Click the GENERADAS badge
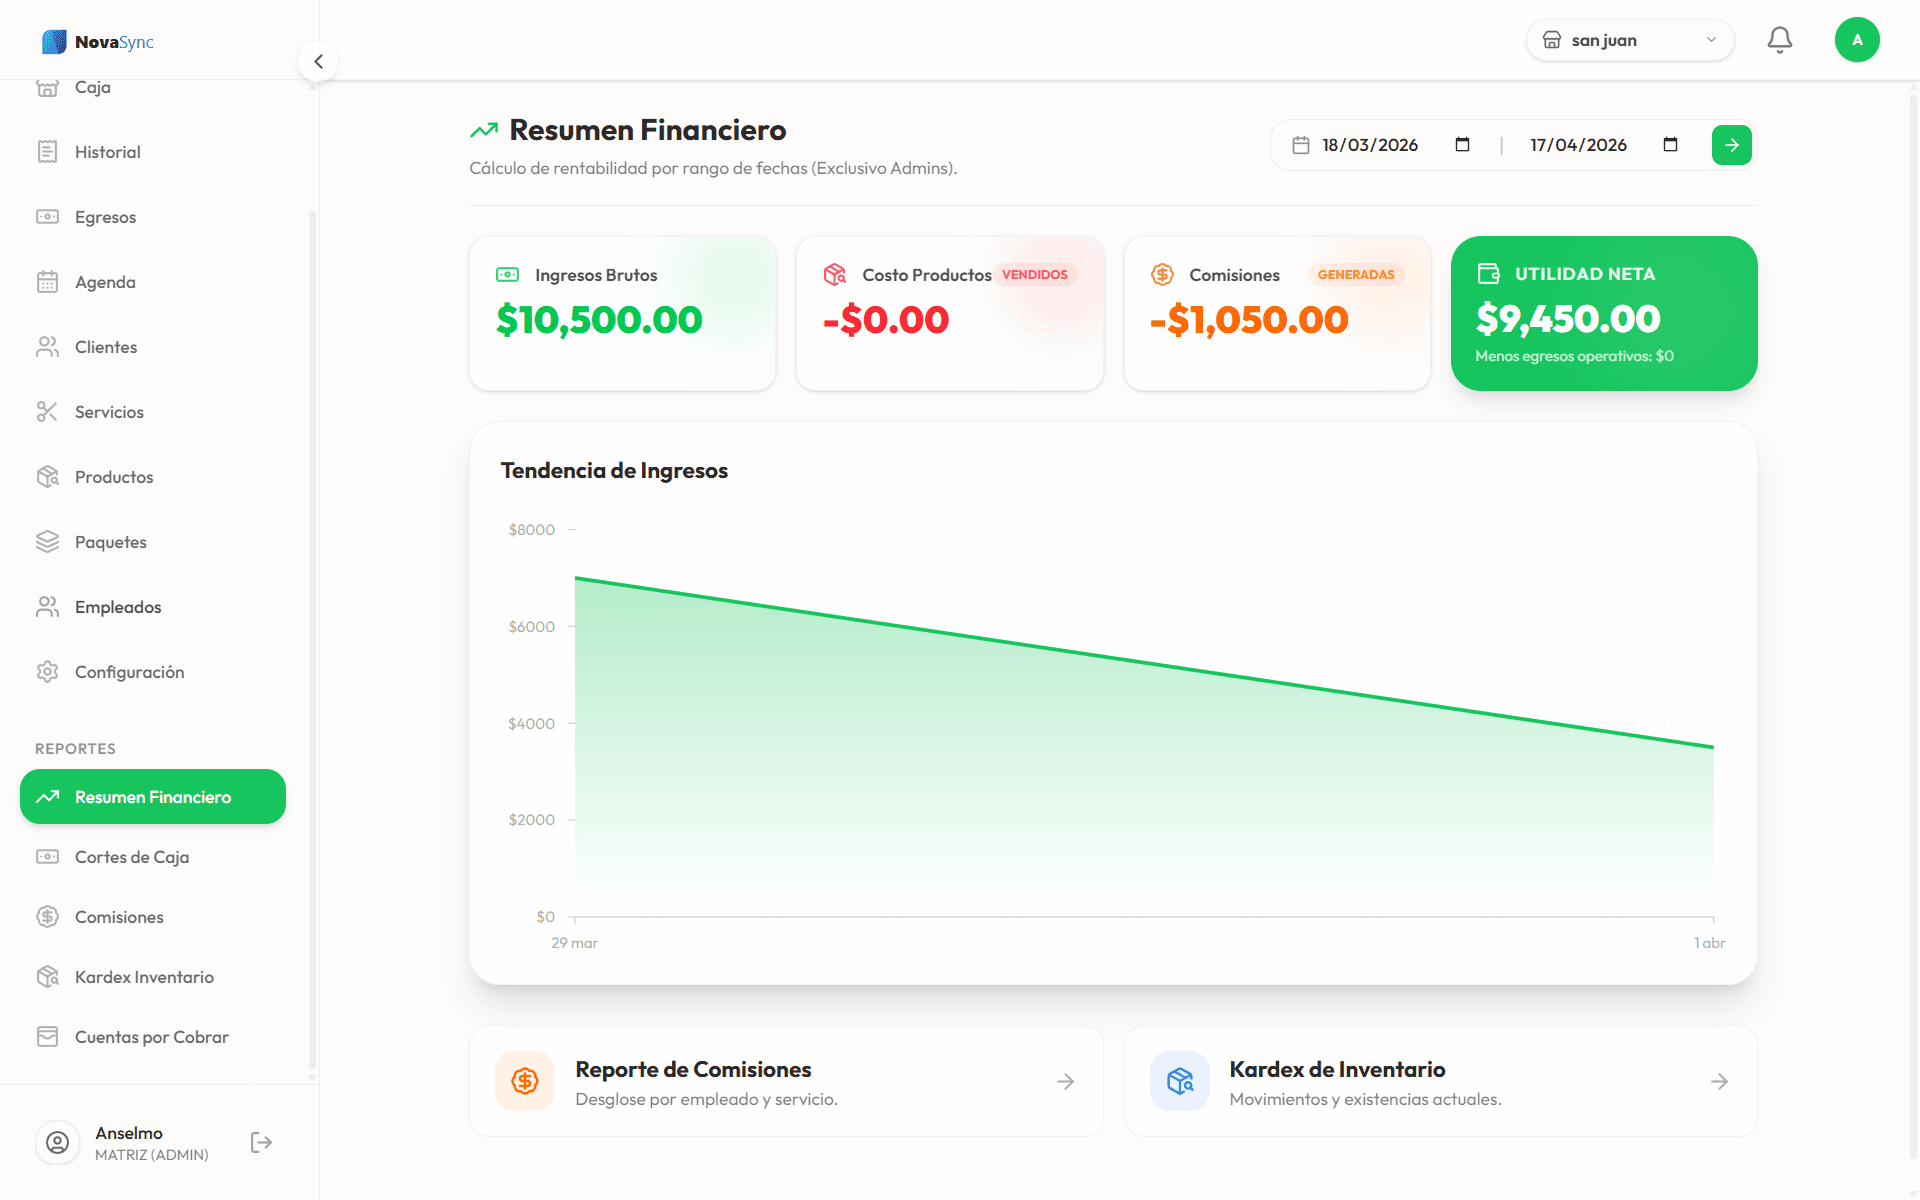This screenshot has height=1200, width=1920. pos(1356,274)
